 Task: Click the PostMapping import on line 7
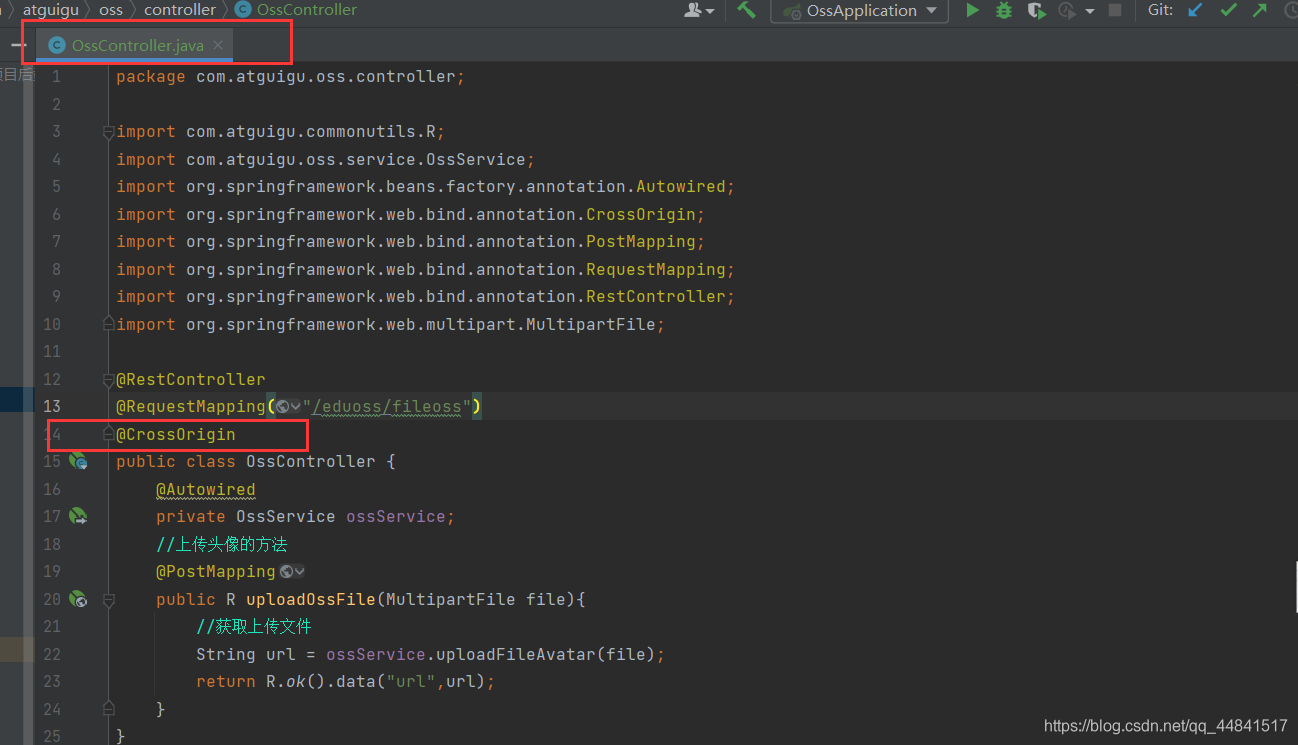(x=640, y=241)
